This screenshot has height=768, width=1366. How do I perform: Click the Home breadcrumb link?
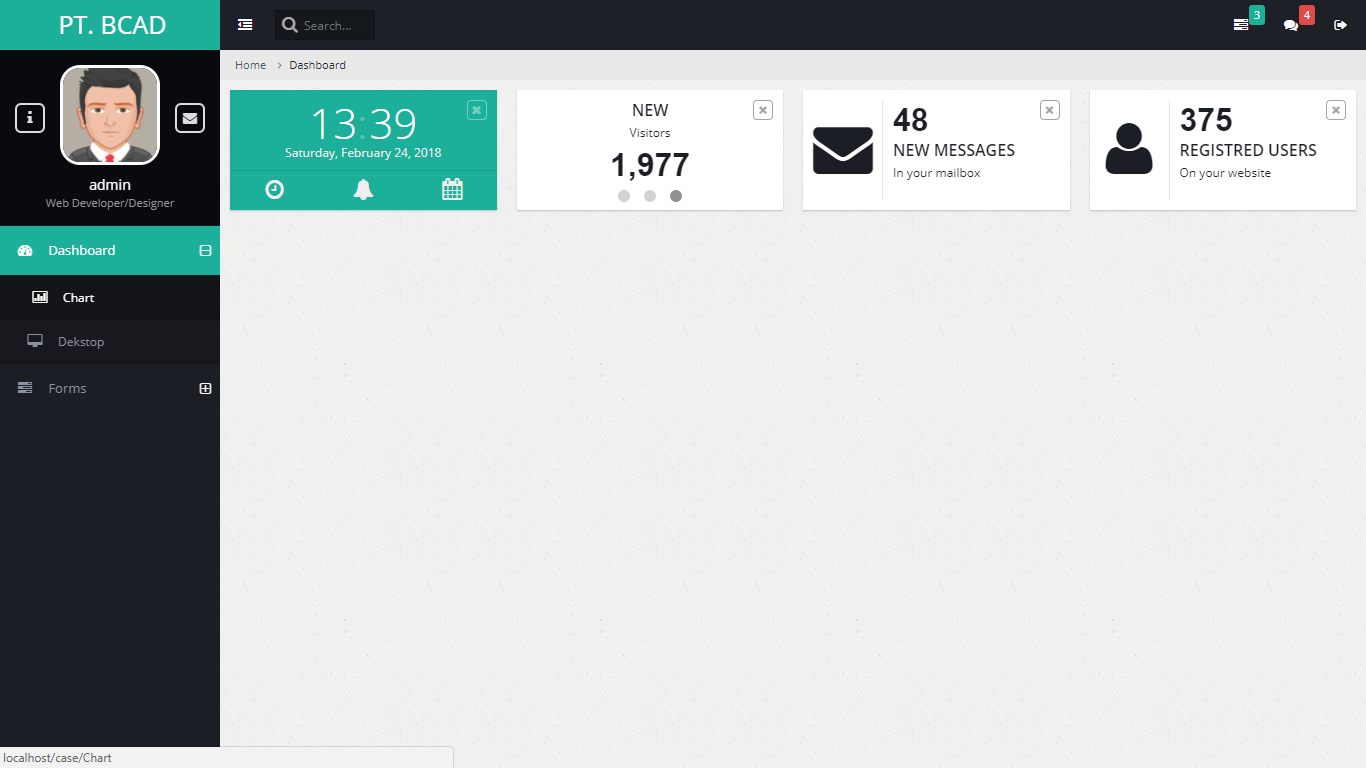pos(250,65)
